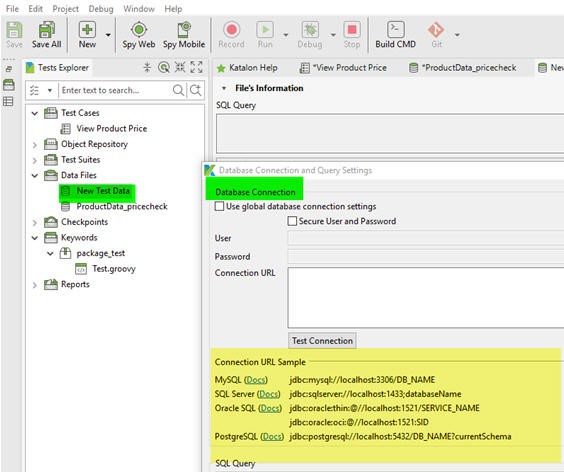Click the Password input field

click(x=426, y=257)
